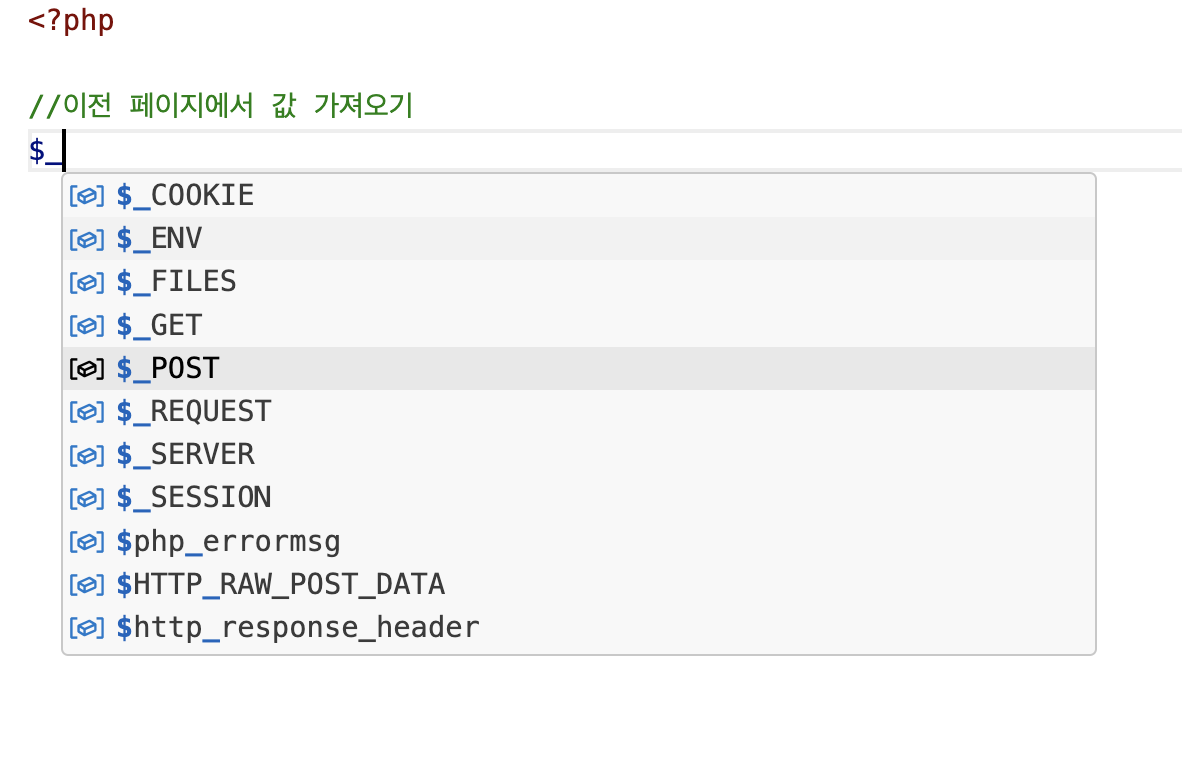Click the variable icon beside $_FILES

point(86,282)
